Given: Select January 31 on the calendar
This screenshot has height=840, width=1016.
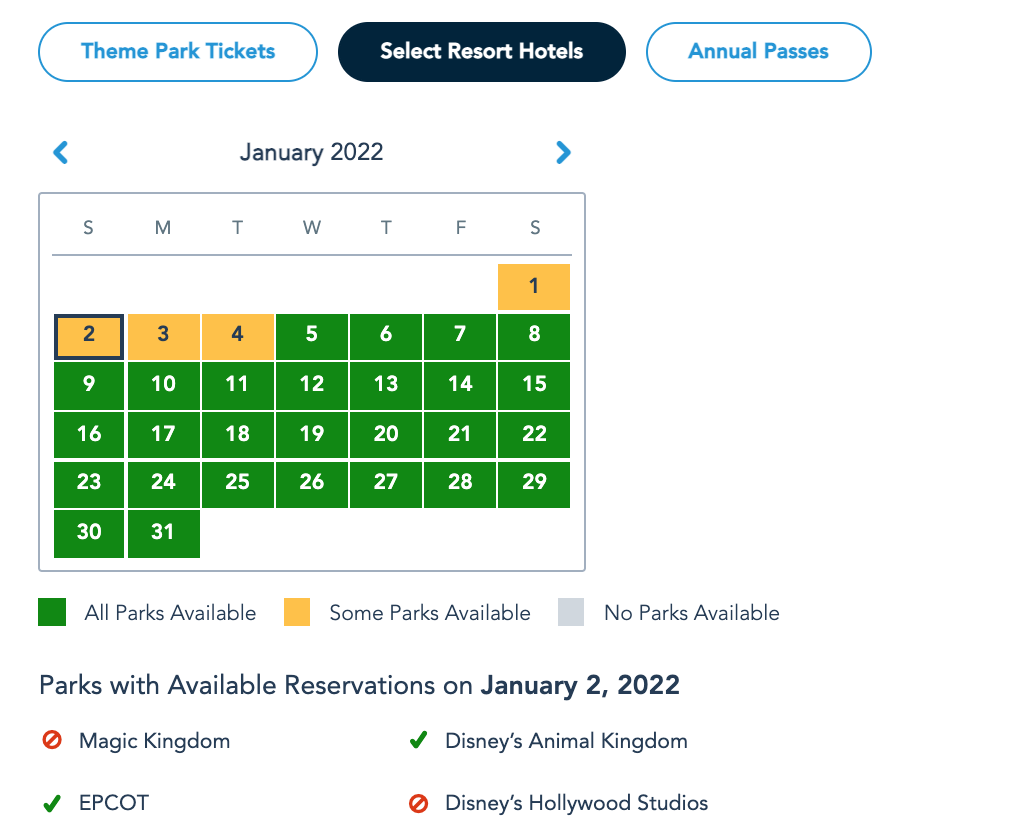Looking at the screenshot, I should coord(163,533).
